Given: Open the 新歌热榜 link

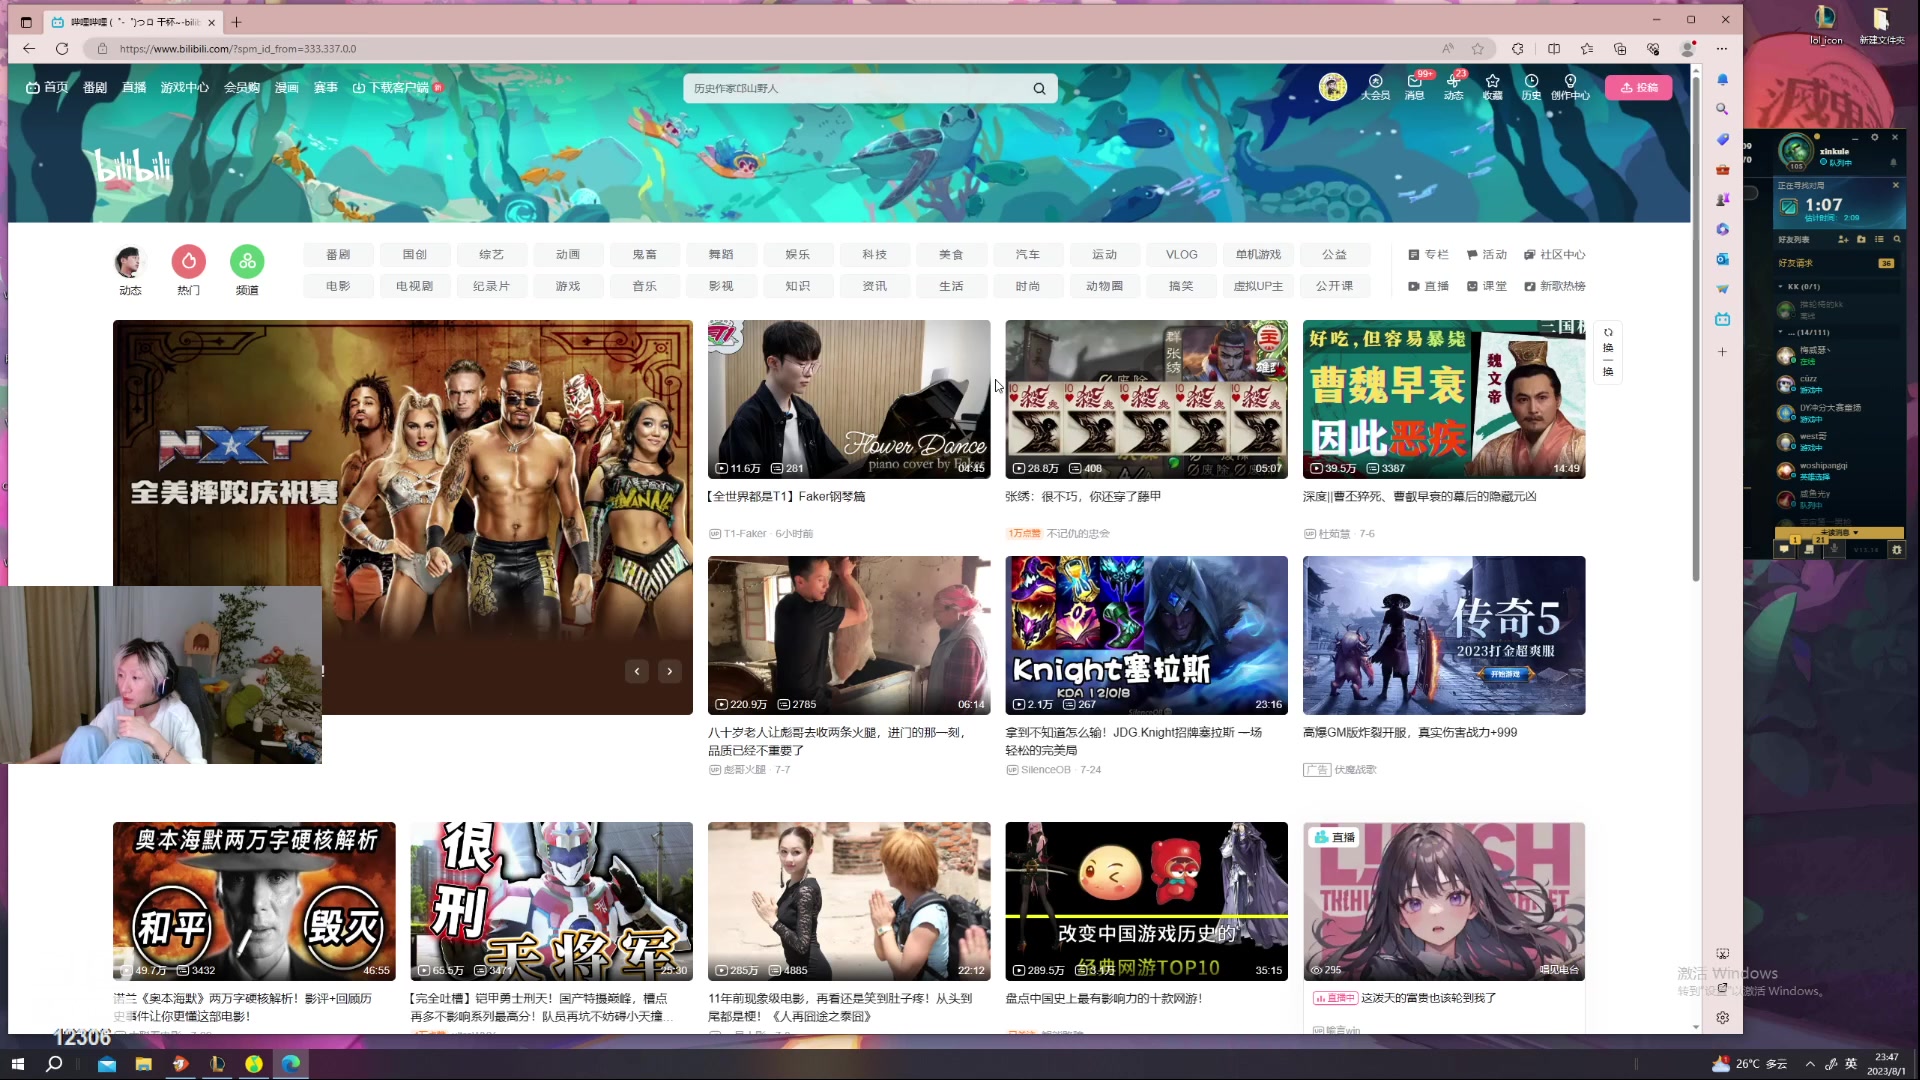Looking at the screenshot, I should 1555,286.
